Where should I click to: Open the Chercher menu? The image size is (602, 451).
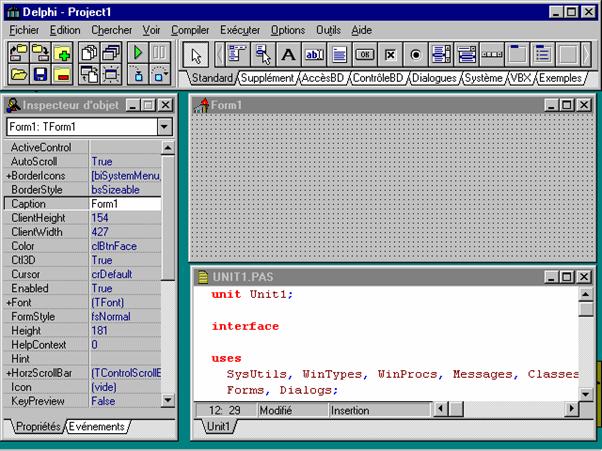tap(111, 30)
